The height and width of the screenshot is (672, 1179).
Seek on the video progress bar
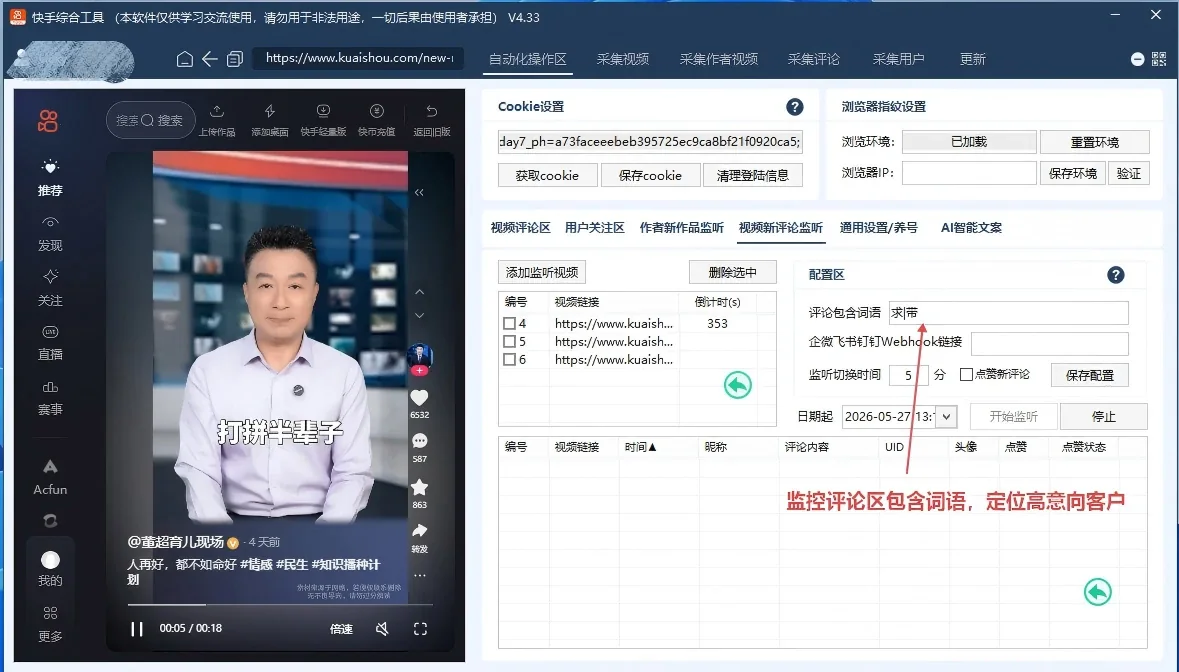click(x=280, y=604)
